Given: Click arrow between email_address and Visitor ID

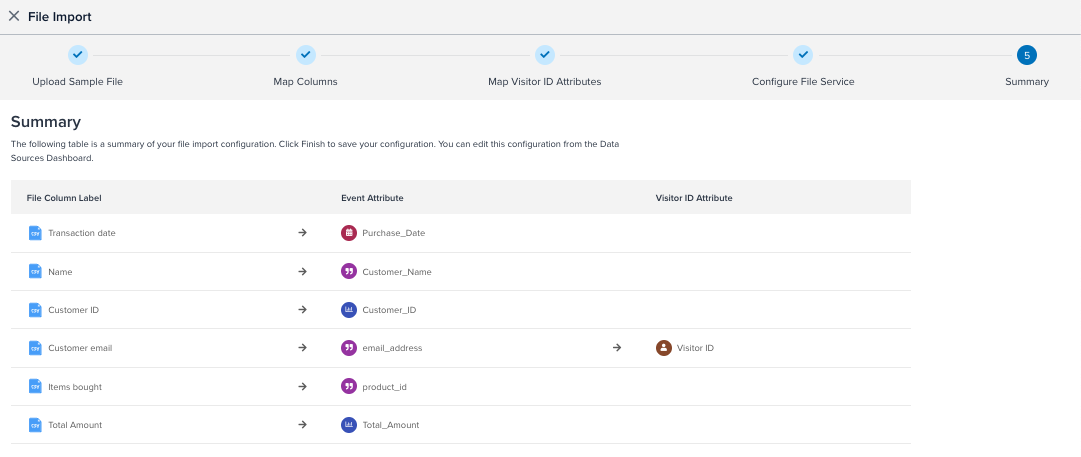Looking at the screenshot, I should point(616,348).
